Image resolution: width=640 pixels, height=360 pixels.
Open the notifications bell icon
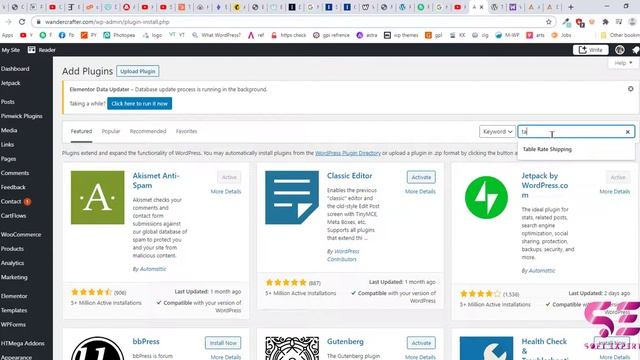pyautogui.click(x=636, y=50)
